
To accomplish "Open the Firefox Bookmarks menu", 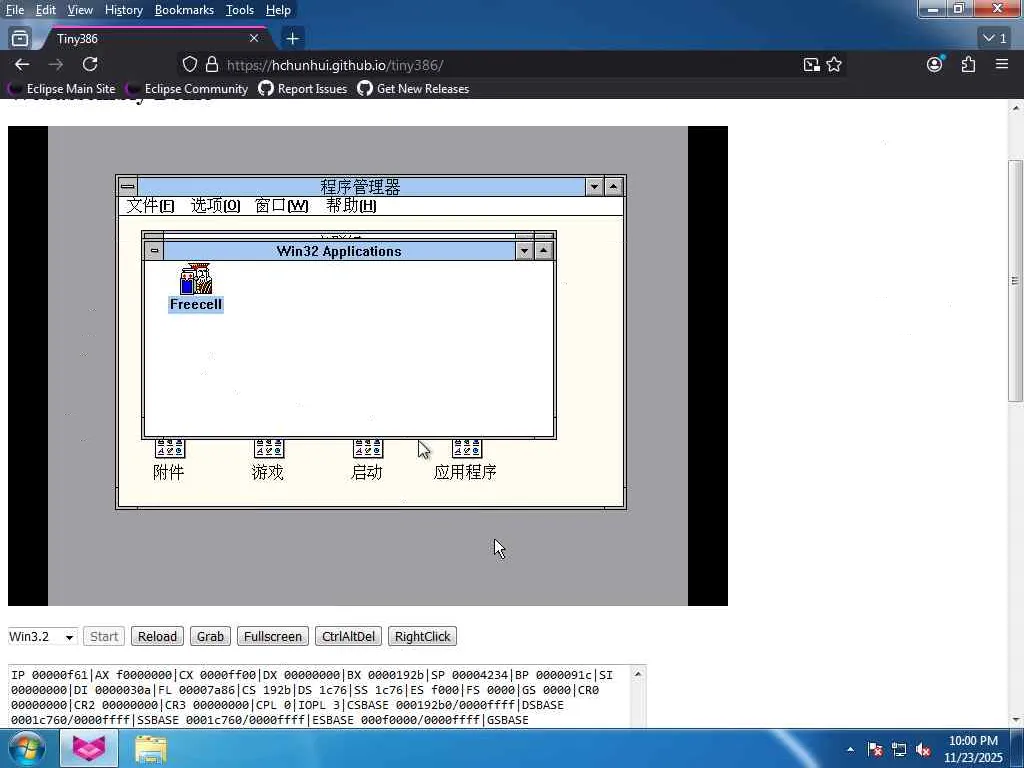I will tap(184, 10).
